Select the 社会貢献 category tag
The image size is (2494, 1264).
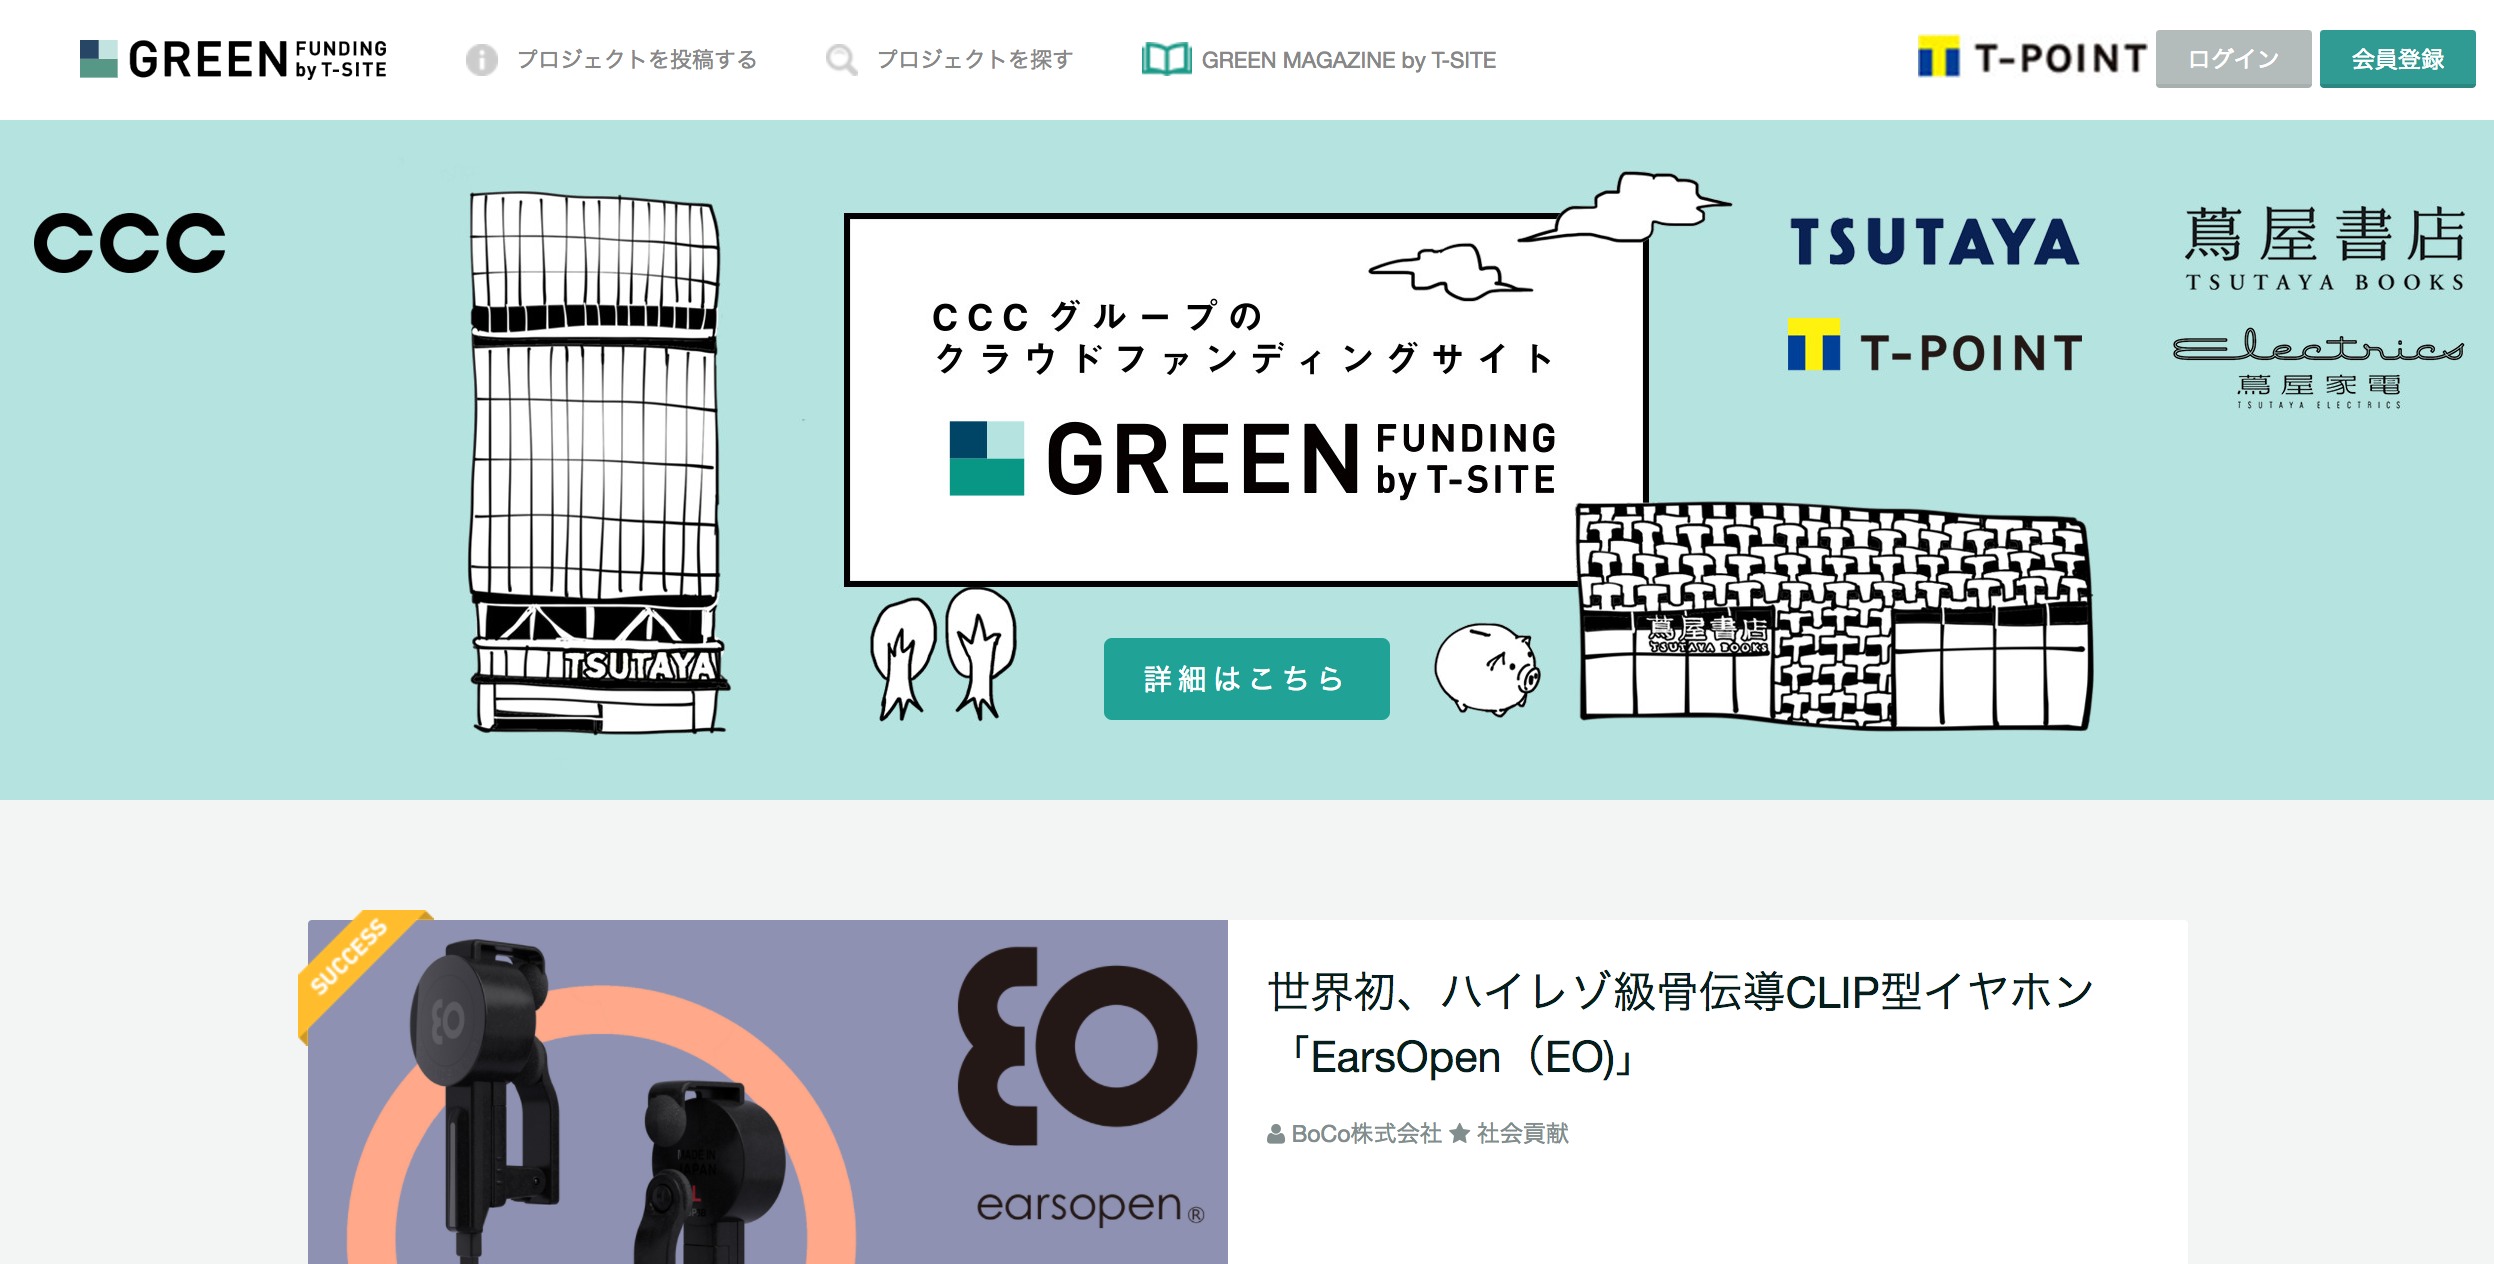(1522, 1134)
